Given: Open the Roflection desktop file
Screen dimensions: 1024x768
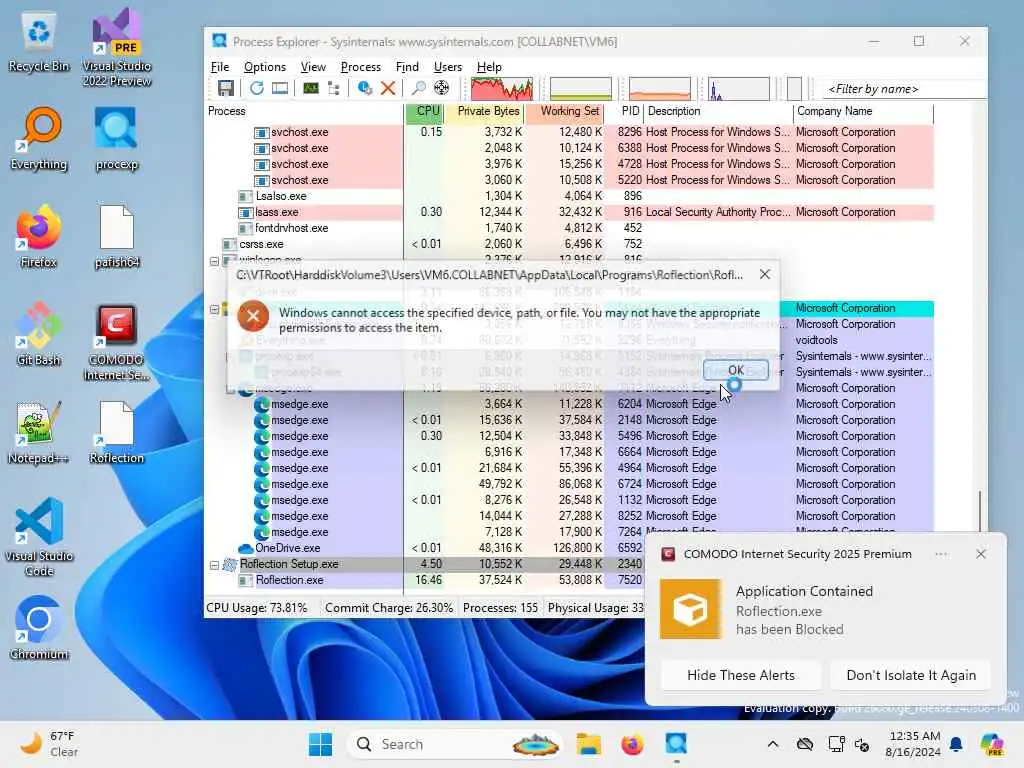Looking at the screenshot, I should pyautogui.click(x=117, y=432).
